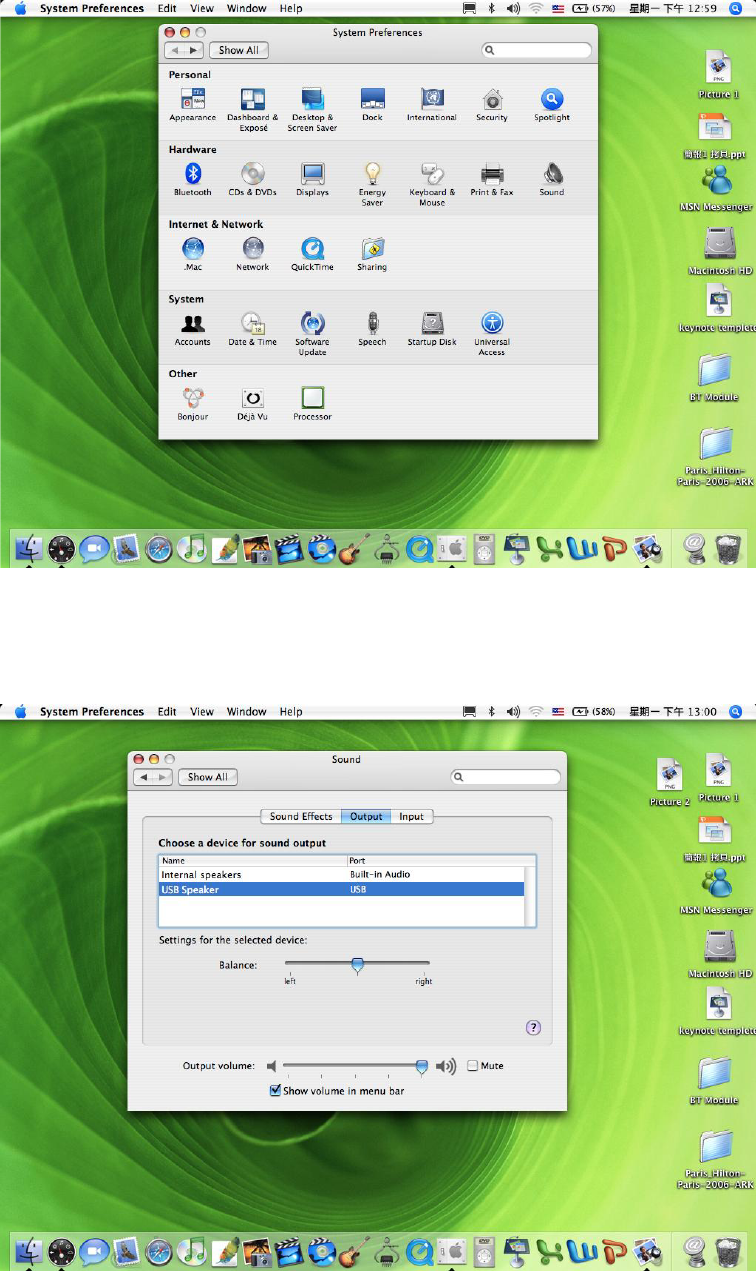756x1271 pixels.
Task: Open the Processor preference pane
Action: click(312, 403)
